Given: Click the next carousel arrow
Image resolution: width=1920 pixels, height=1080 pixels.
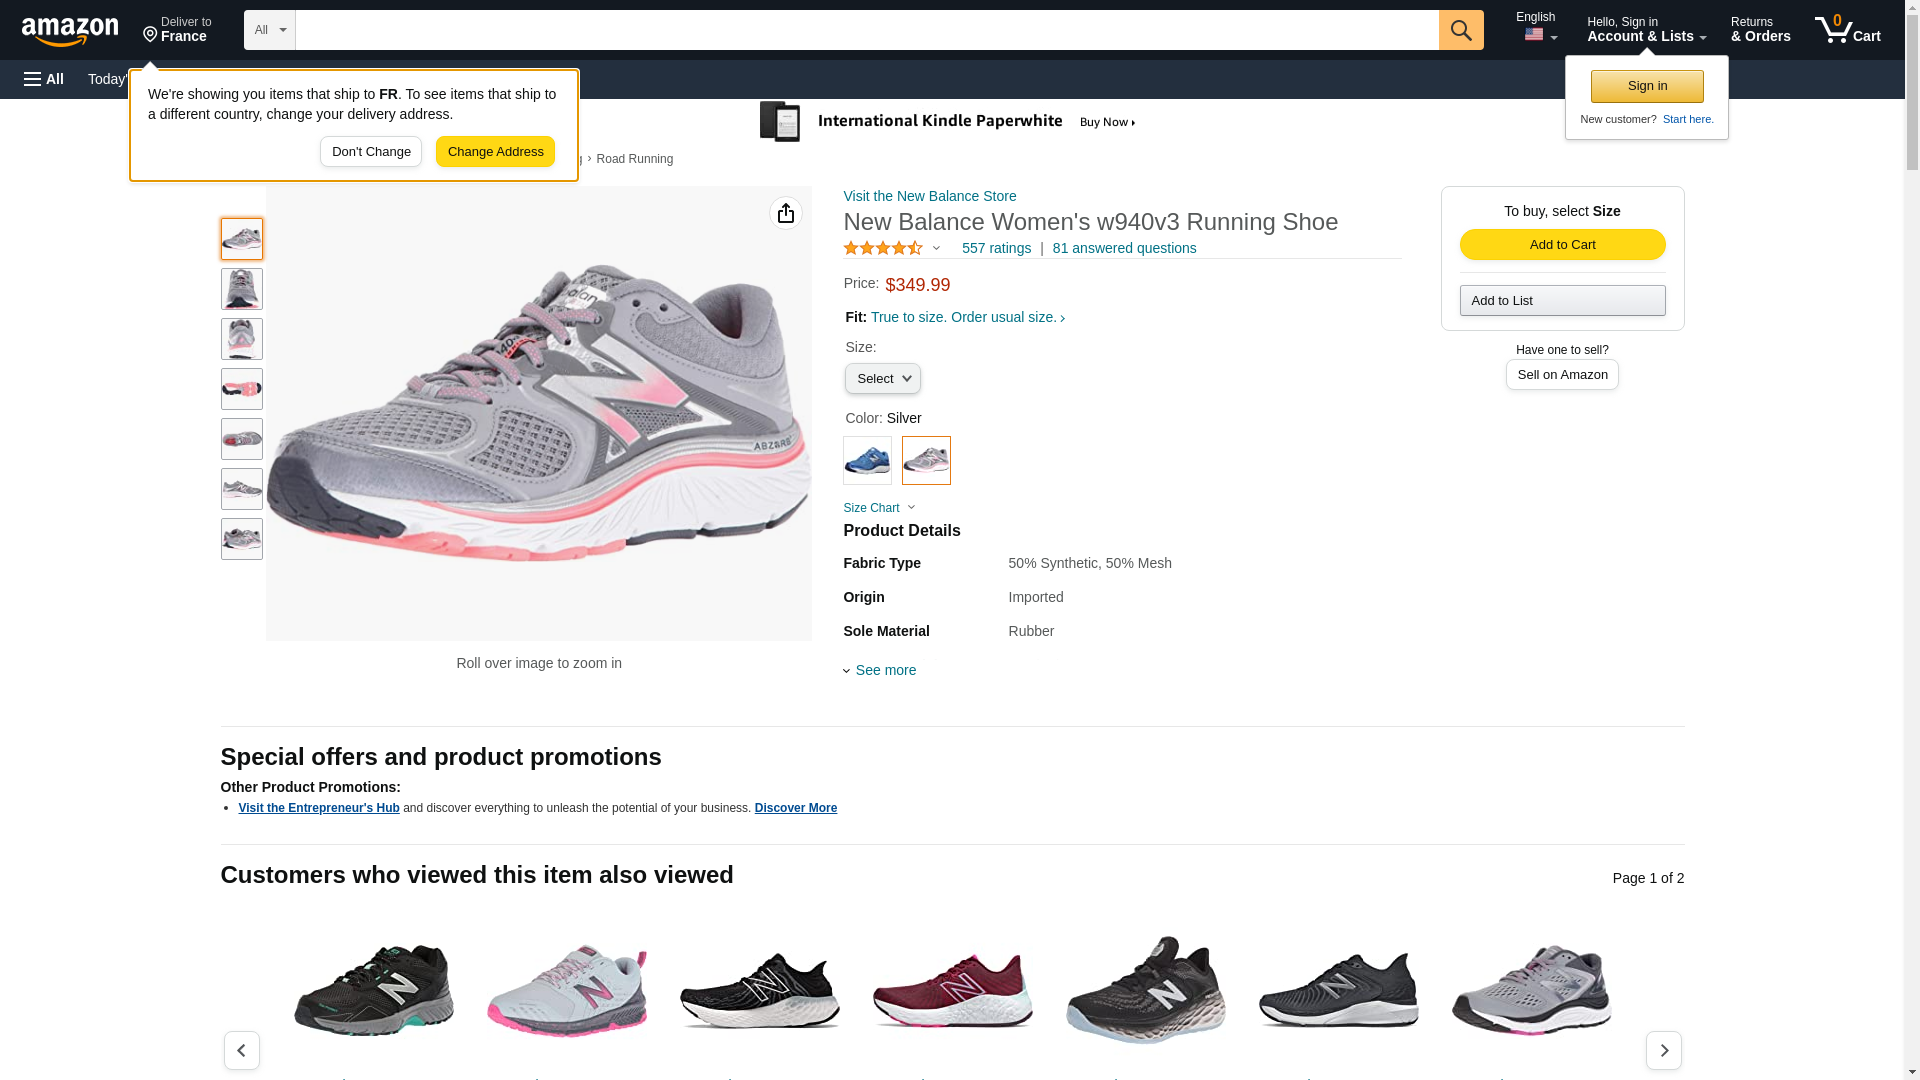Looking at the screenshot, I should 1663,1050.
